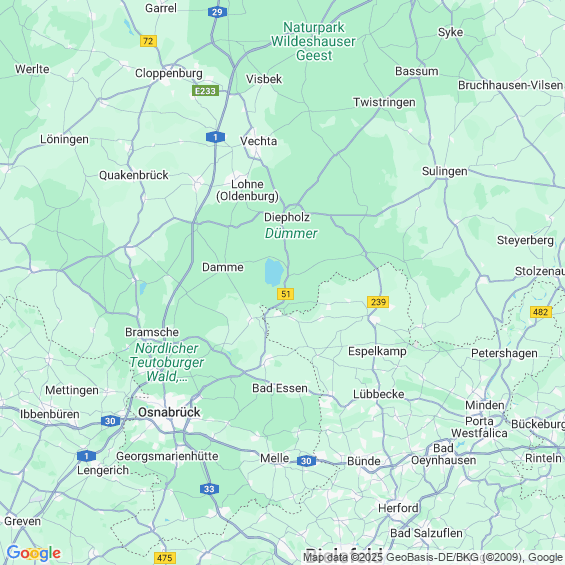Click the green E233 route shield
This screenshot has height=565, width=565.
pyautogui.click(x=205, y=91)
